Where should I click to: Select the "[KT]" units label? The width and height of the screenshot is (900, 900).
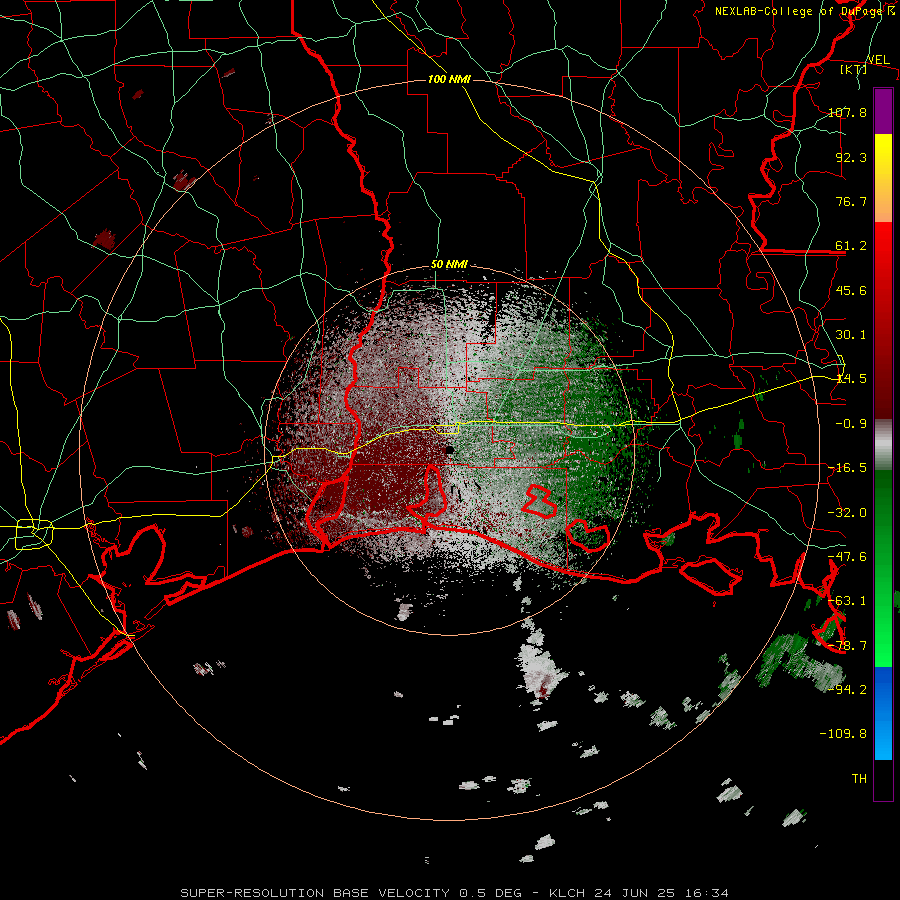(x=854, y=69)
